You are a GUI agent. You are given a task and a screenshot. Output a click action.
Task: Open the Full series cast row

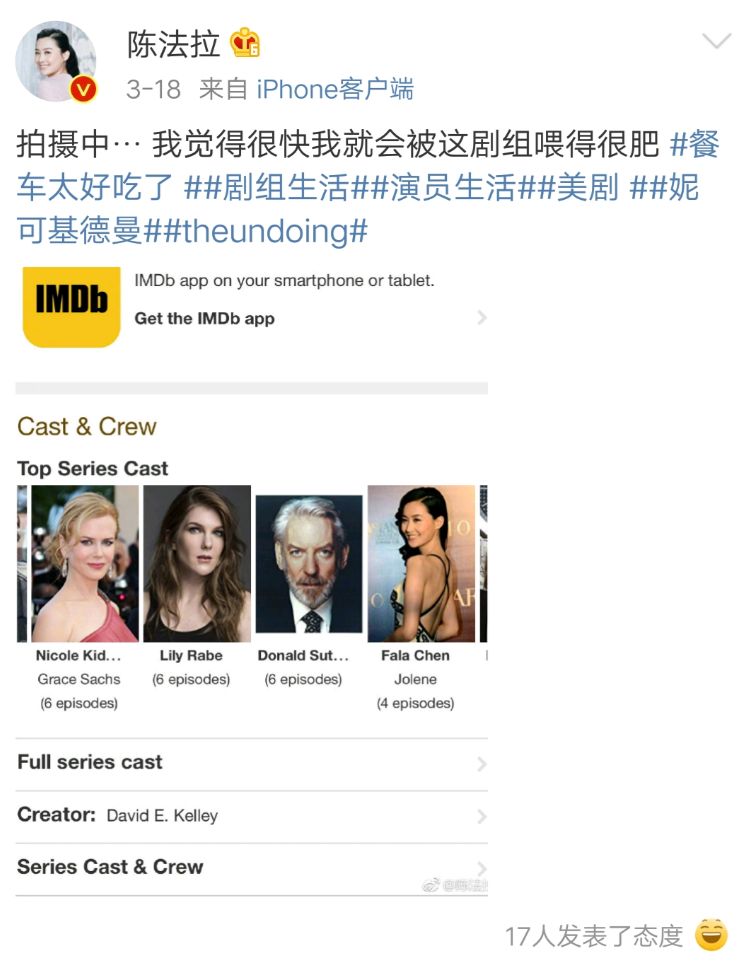251,764
